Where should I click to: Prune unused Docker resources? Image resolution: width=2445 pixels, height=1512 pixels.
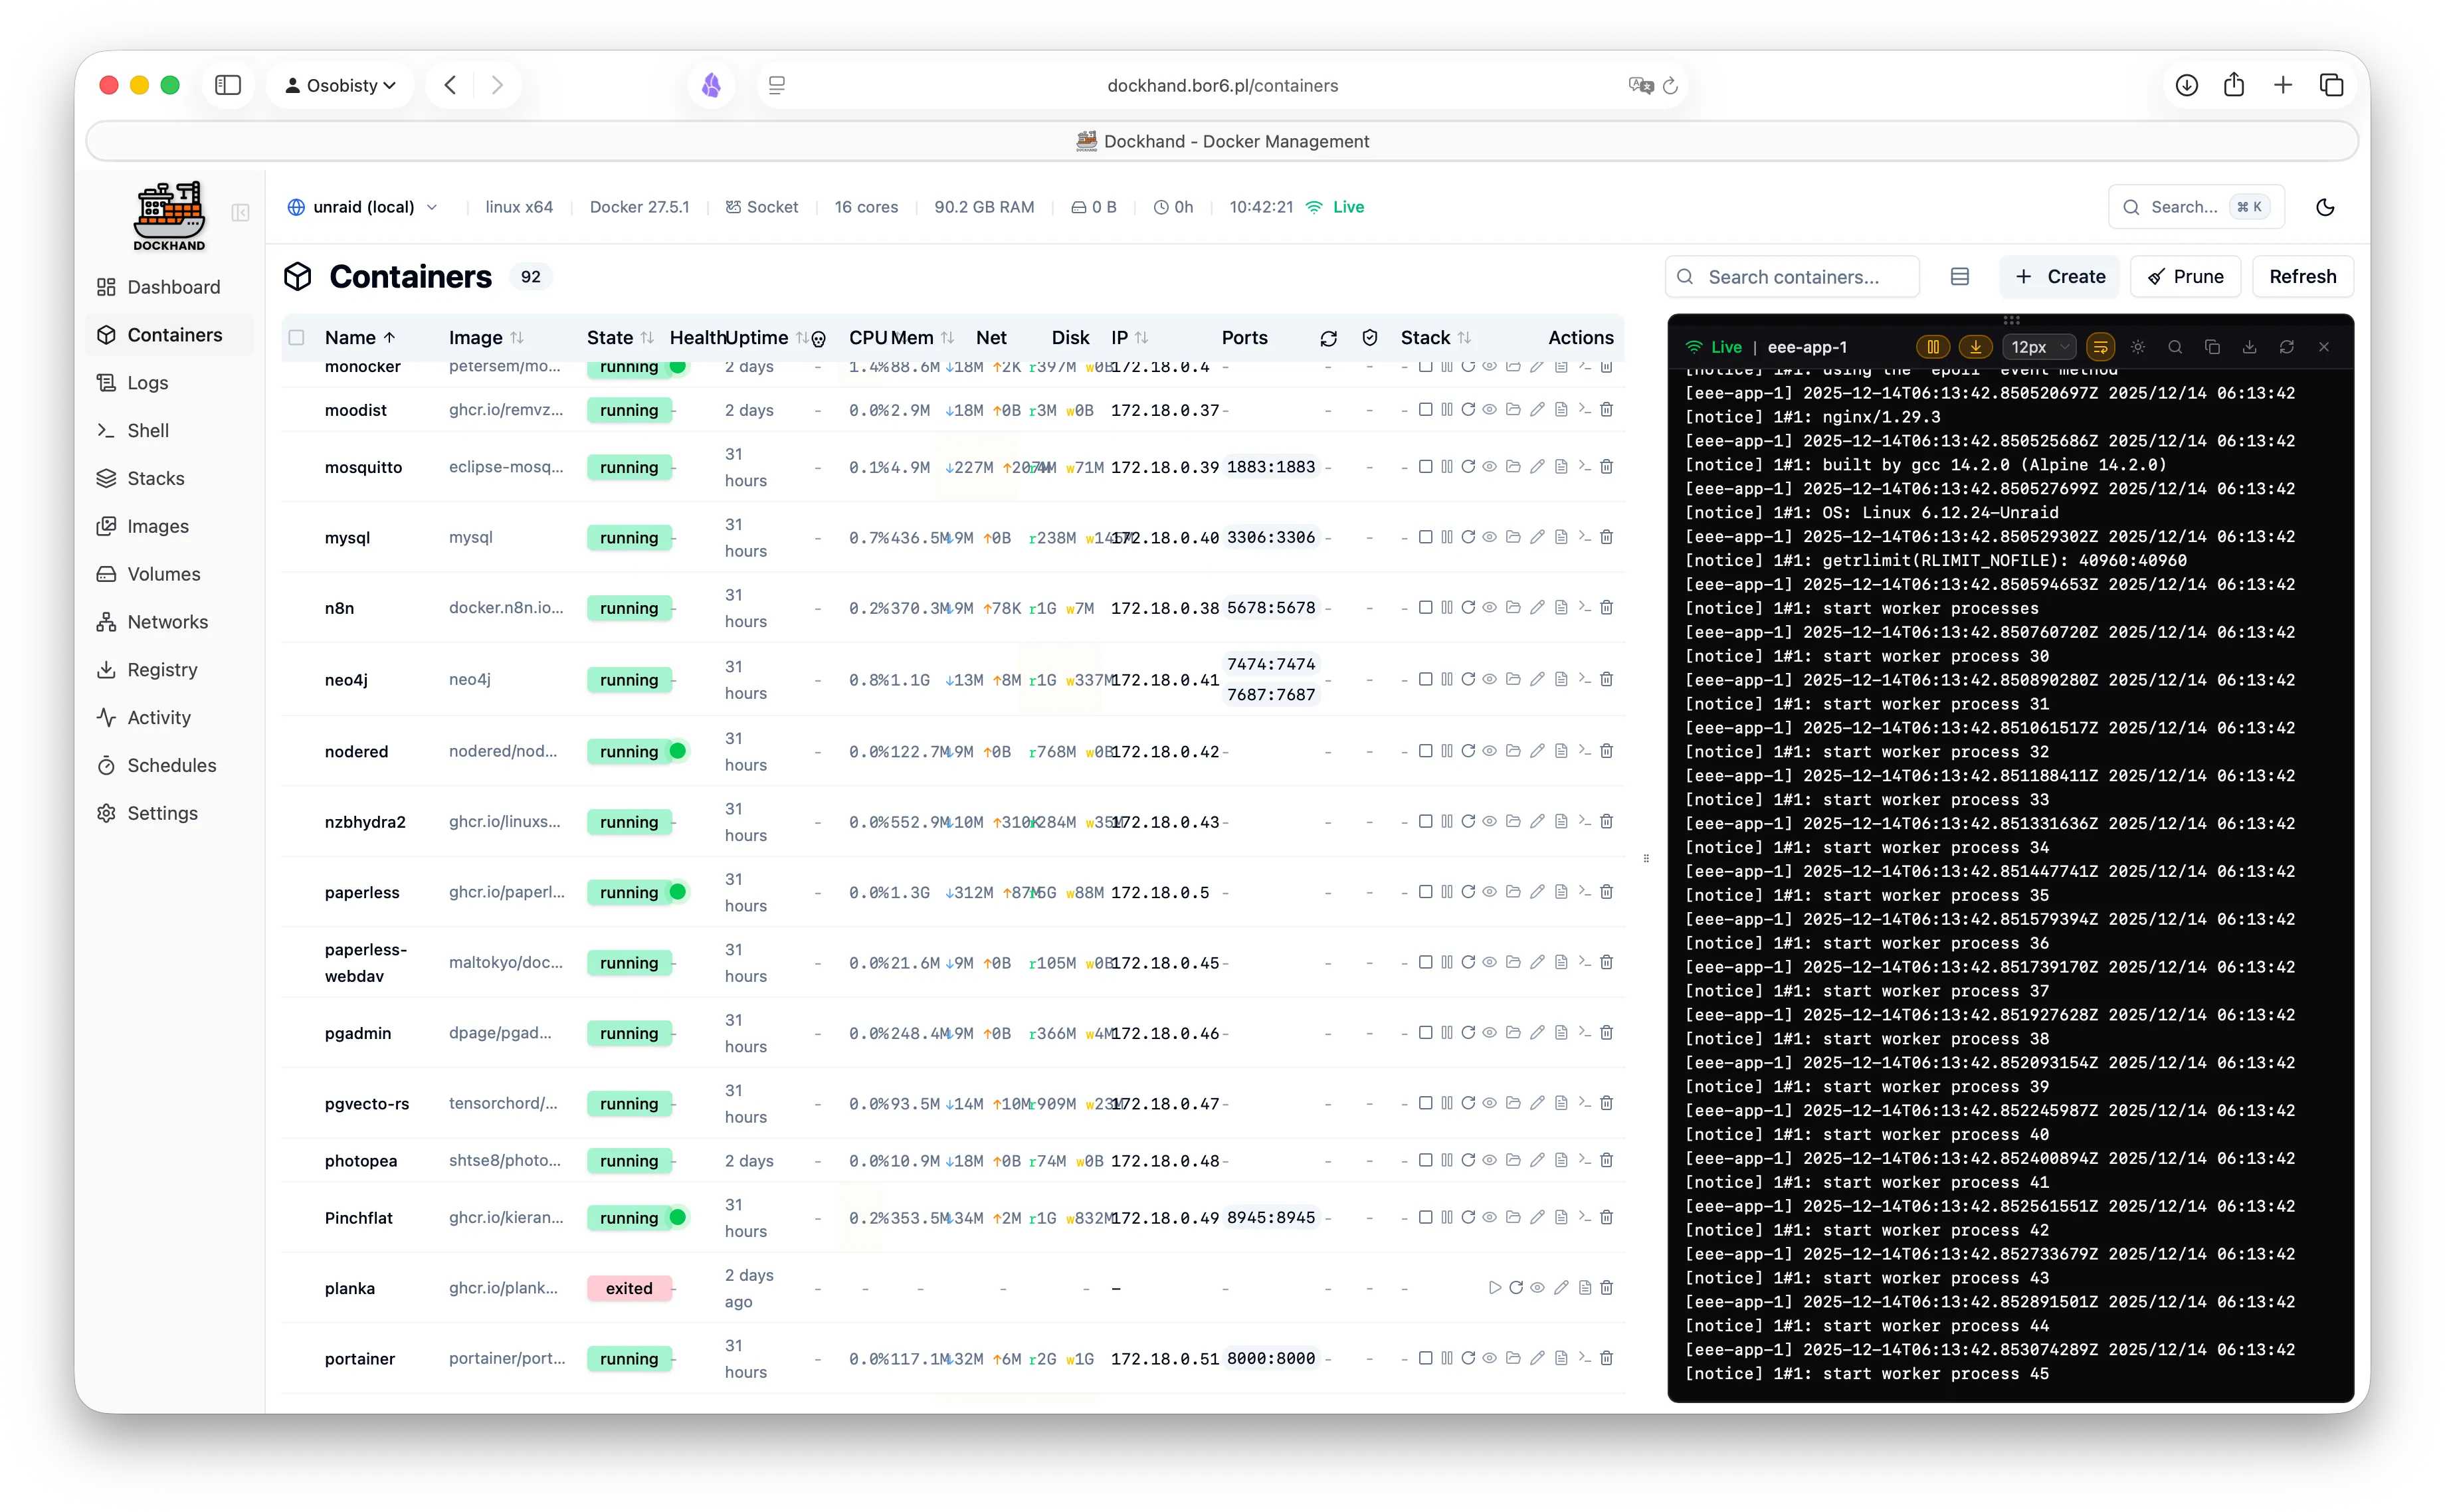click(x=2185, y=276)
